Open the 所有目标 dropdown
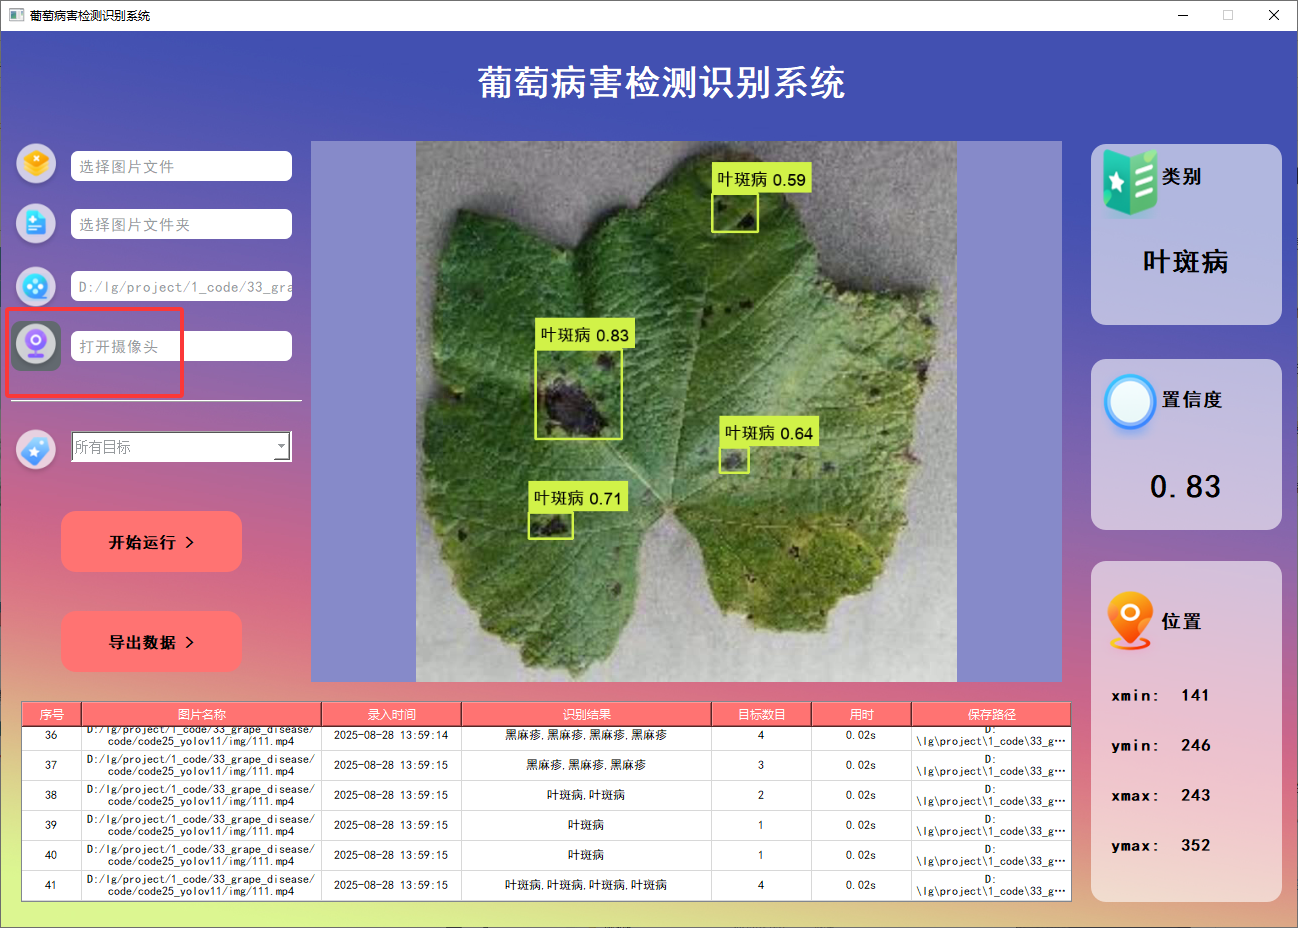 click(x=181, y=447)
